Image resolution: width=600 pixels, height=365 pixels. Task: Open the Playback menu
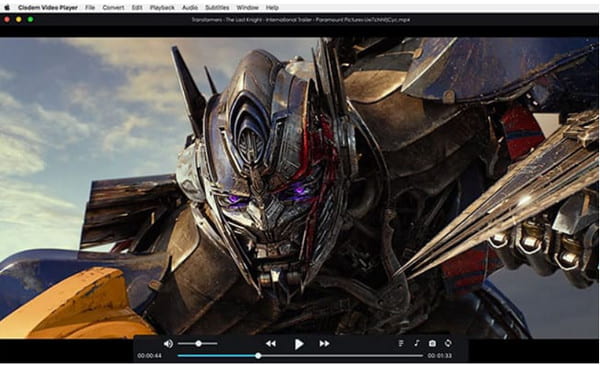[162, 7]
